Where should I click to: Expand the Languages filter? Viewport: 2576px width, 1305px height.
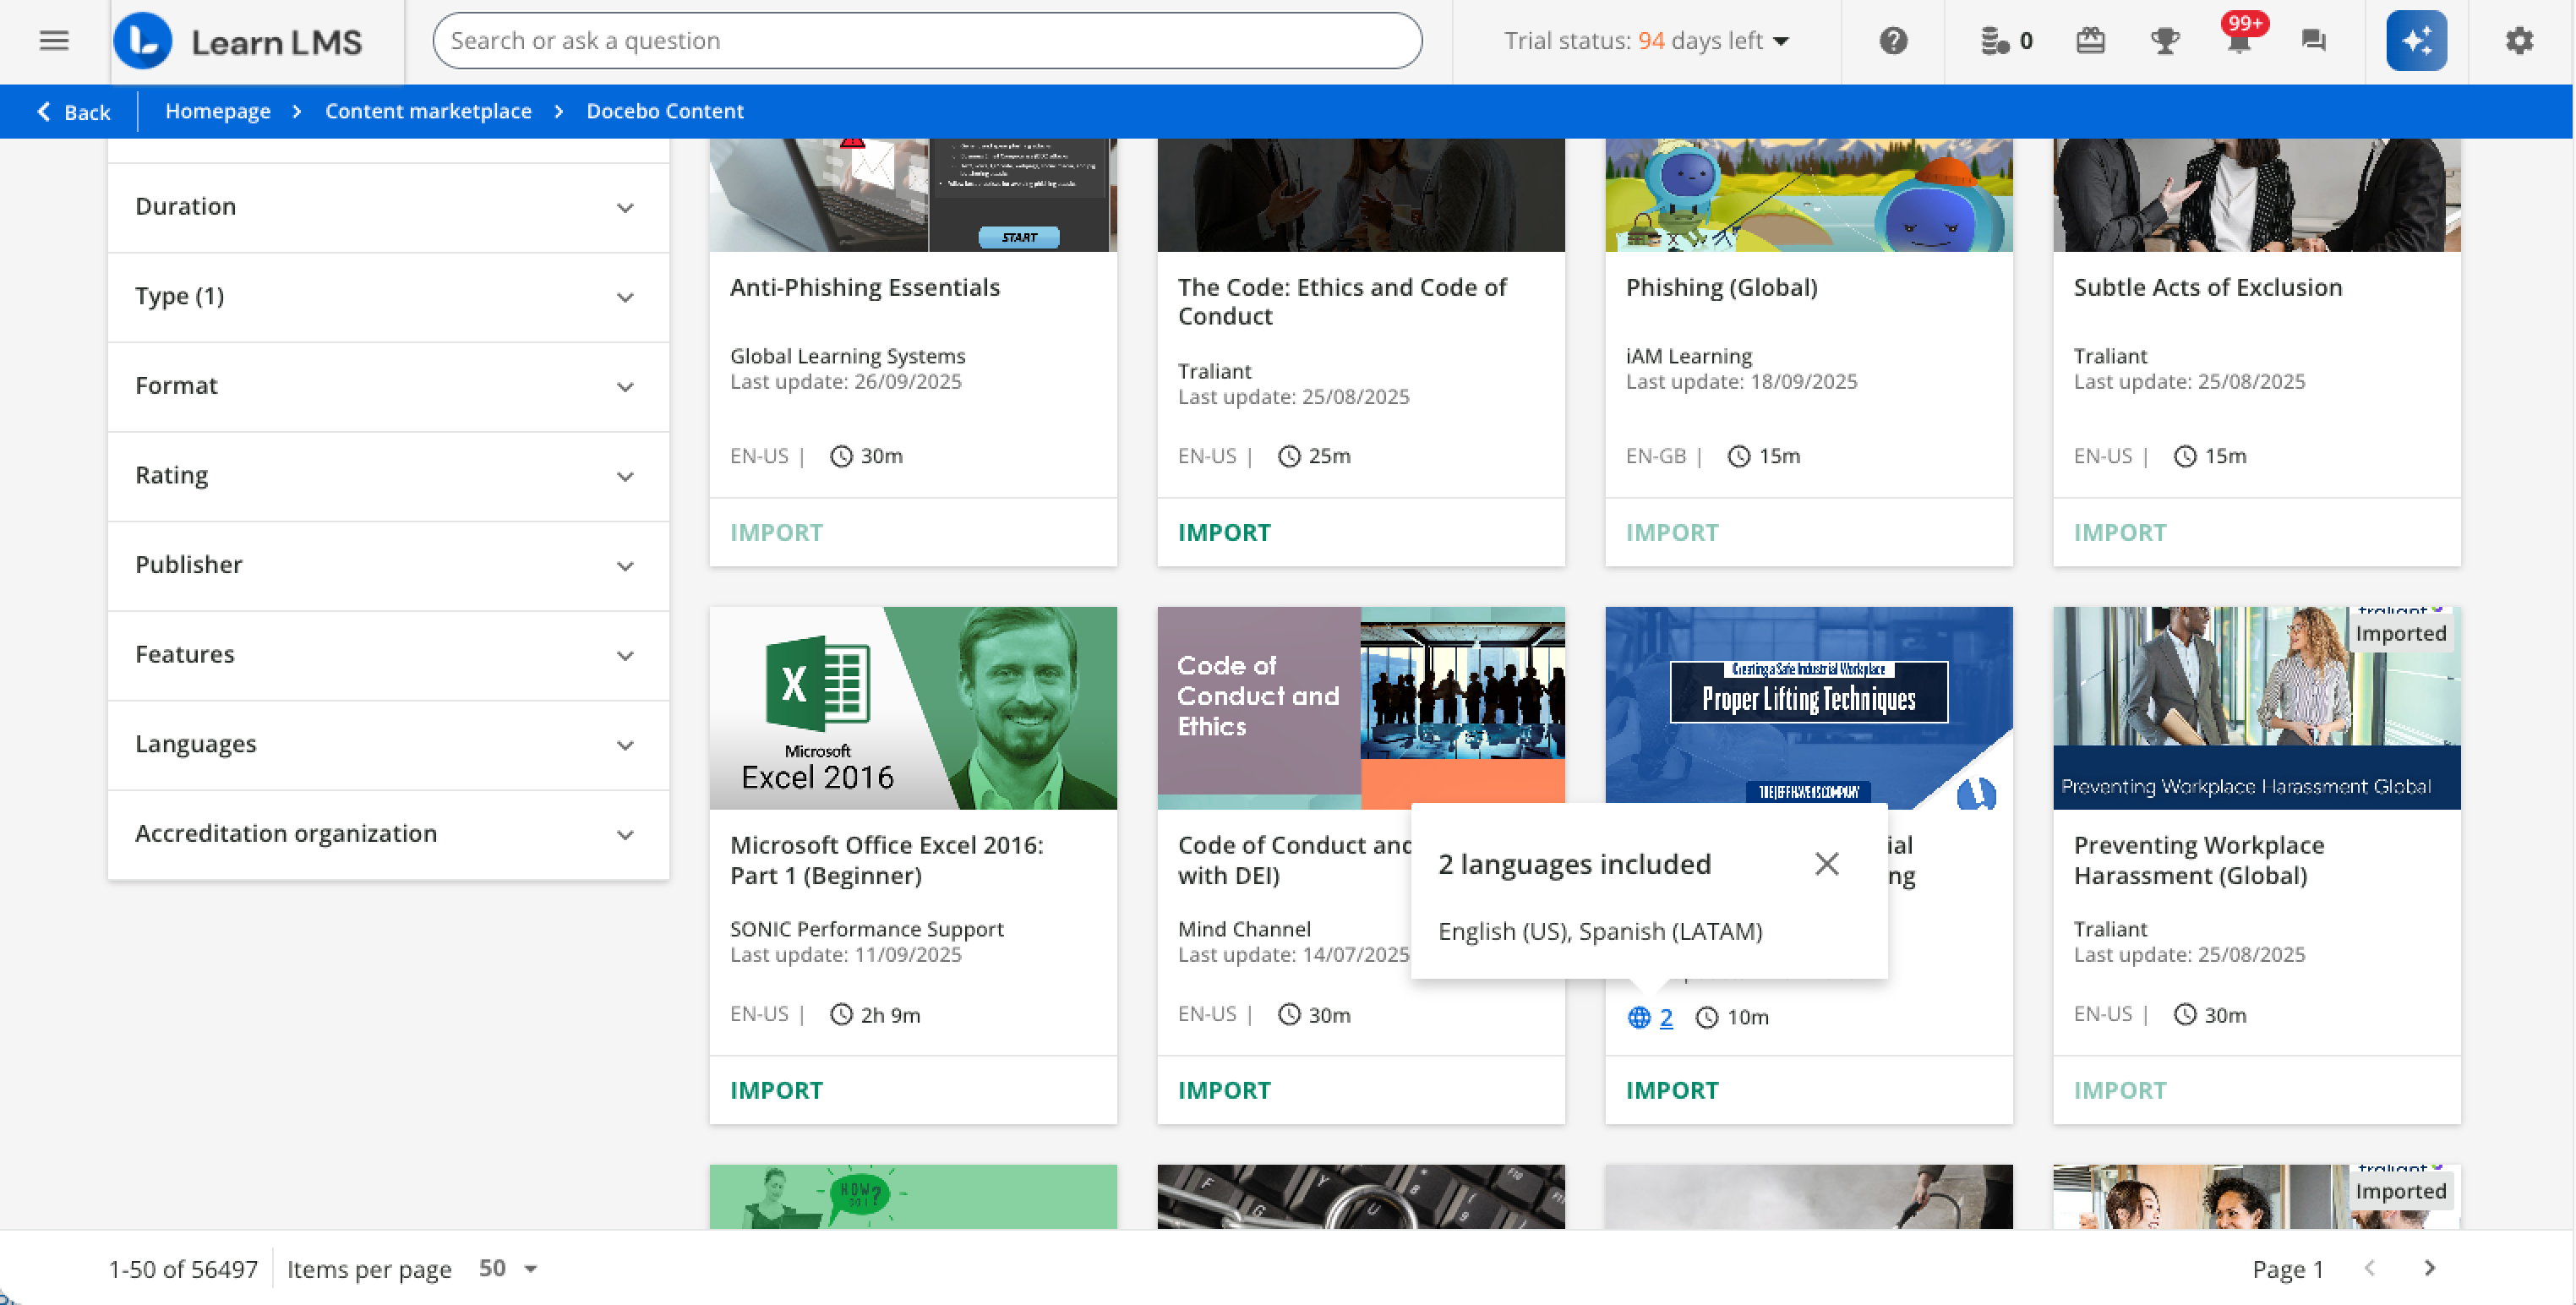pos(387,744)
